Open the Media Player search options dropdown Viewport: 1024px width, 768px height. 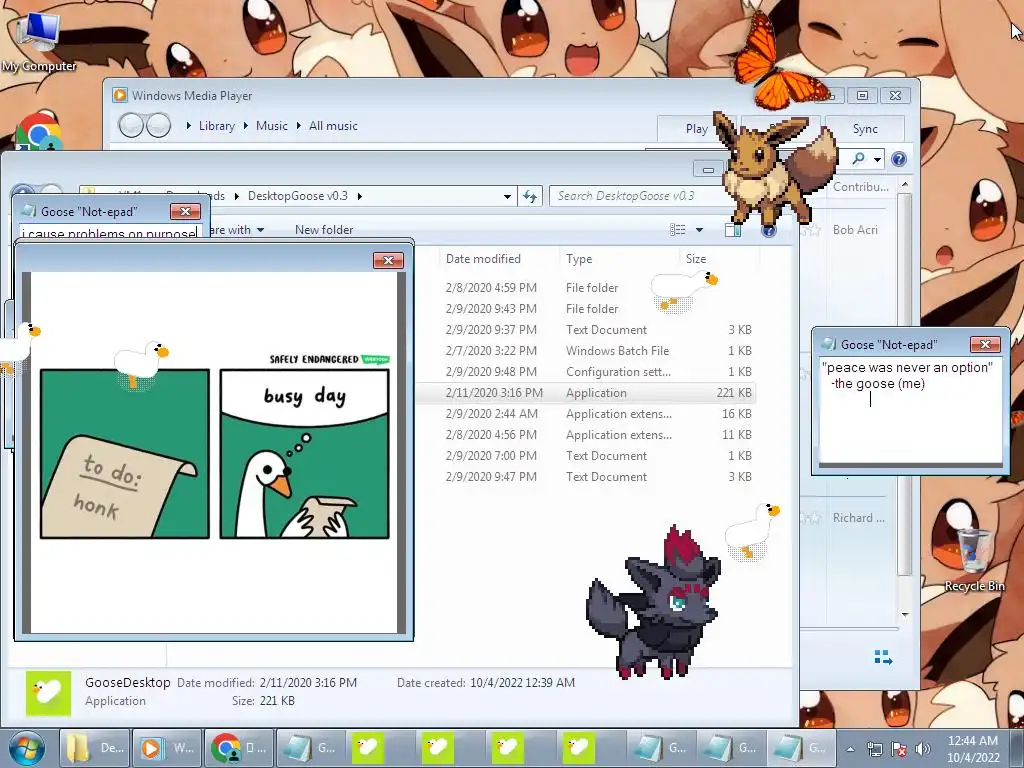click(878, 159)
